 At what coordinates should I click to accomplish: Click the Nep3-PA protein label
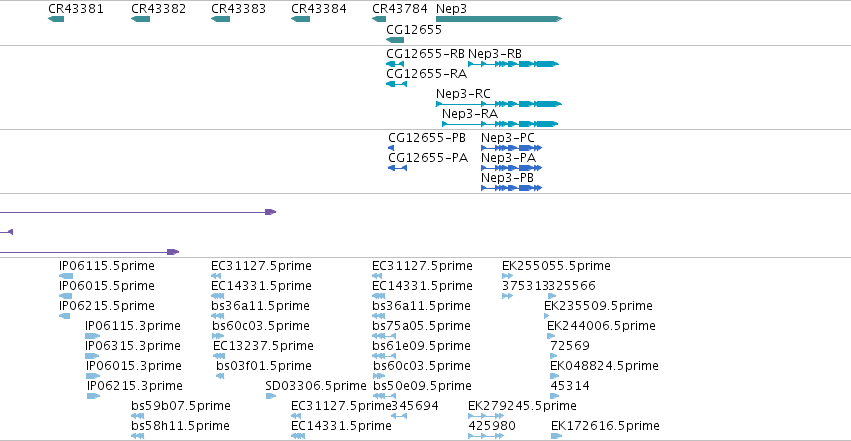(509, 158)
